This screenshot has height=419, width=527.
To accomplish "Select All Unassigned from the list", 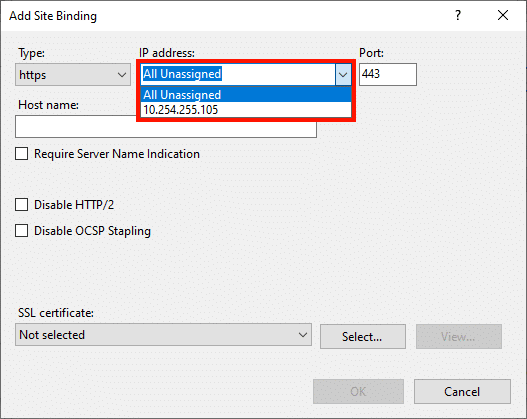I will (x=246, y=95).
